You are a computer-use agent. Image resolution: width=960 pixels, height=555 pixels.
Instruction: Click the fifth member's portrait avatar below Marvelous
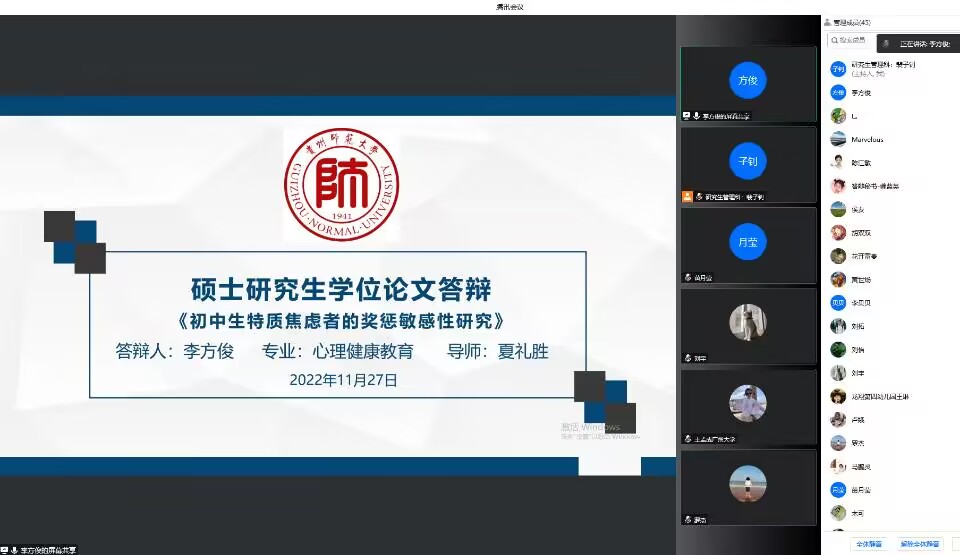pos(838,162)
